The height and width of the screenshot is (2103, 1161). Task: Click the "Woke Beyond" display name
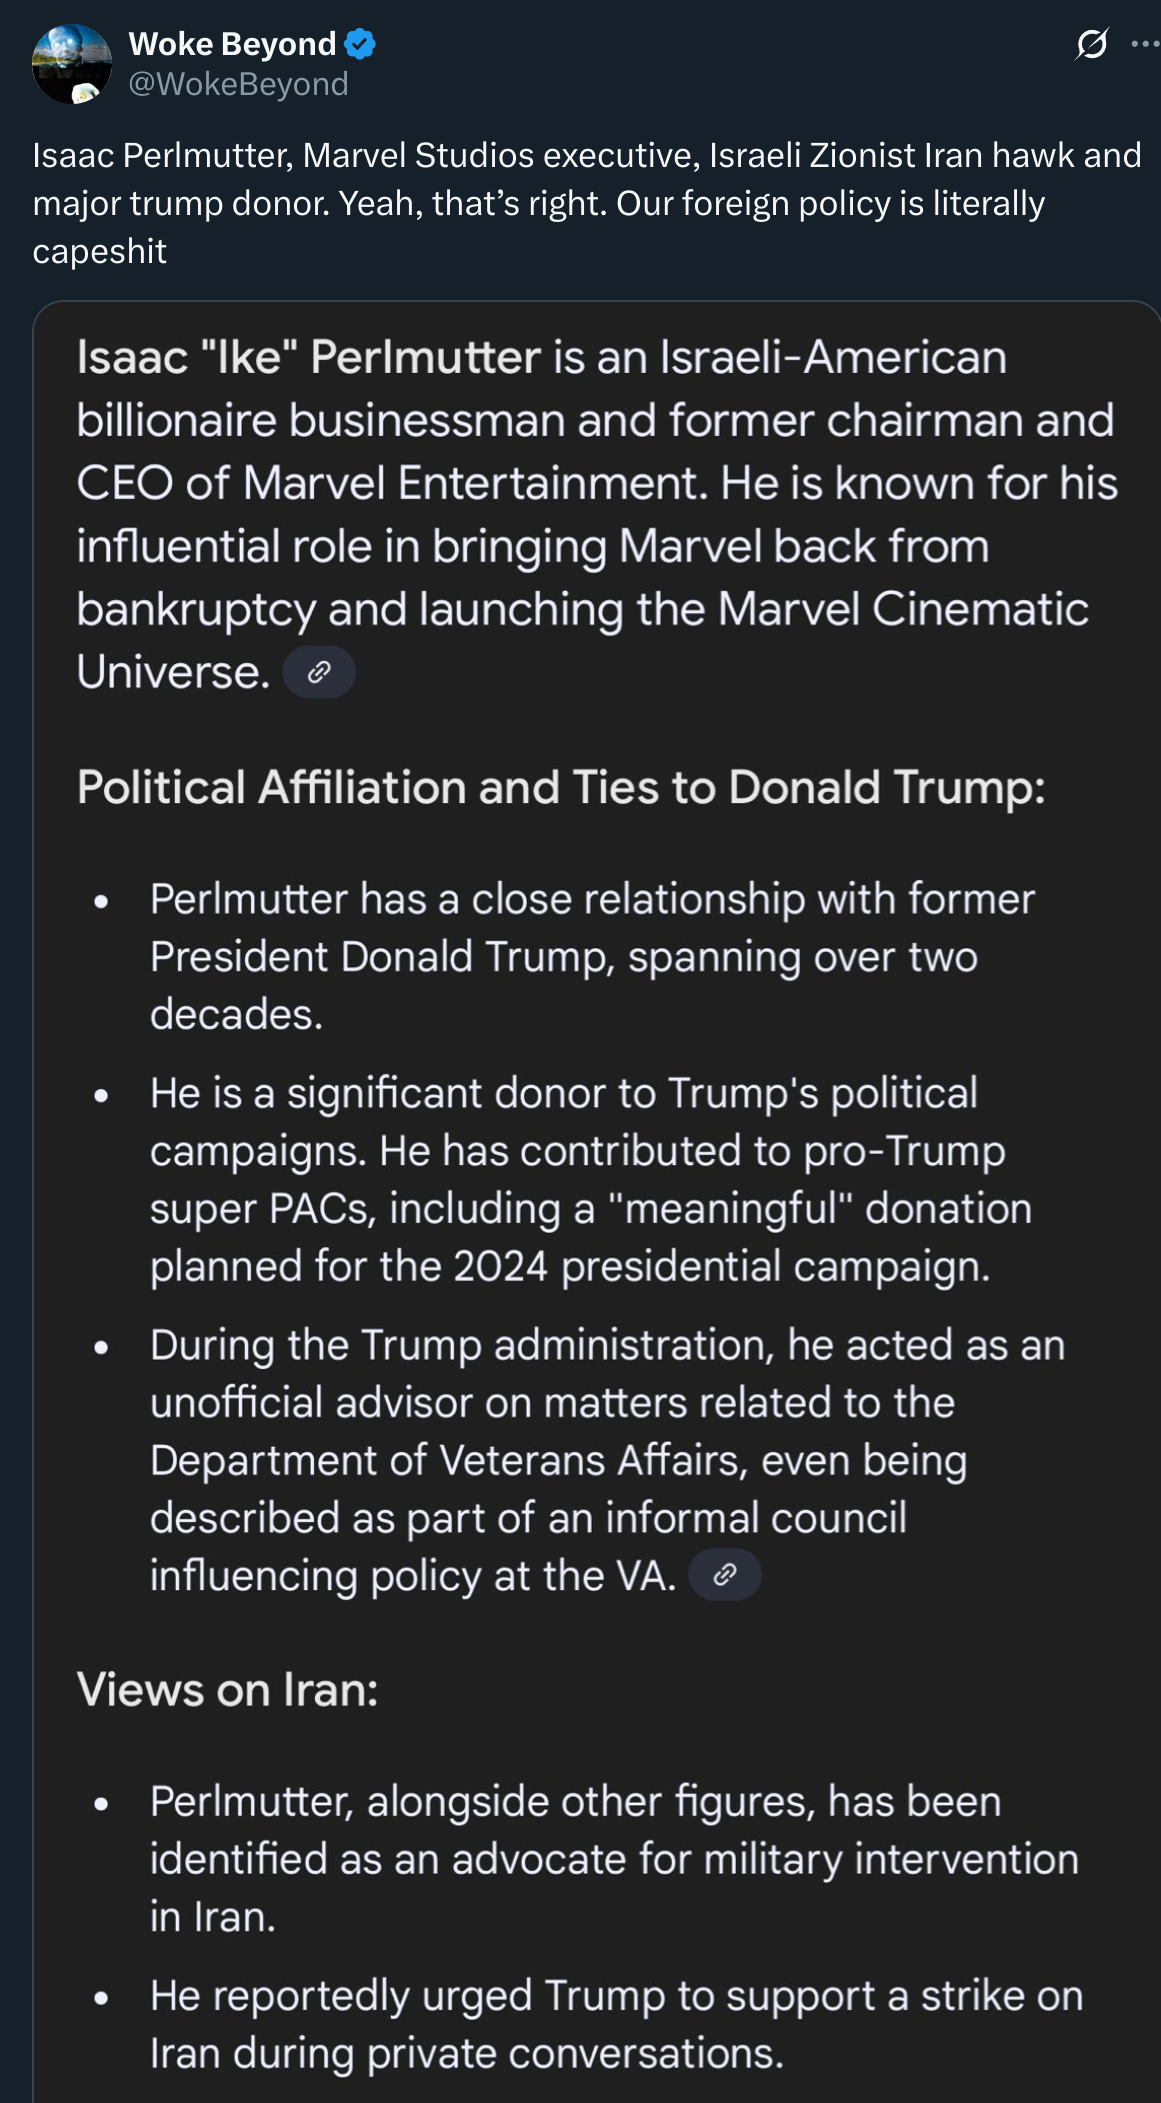point(232,44)
